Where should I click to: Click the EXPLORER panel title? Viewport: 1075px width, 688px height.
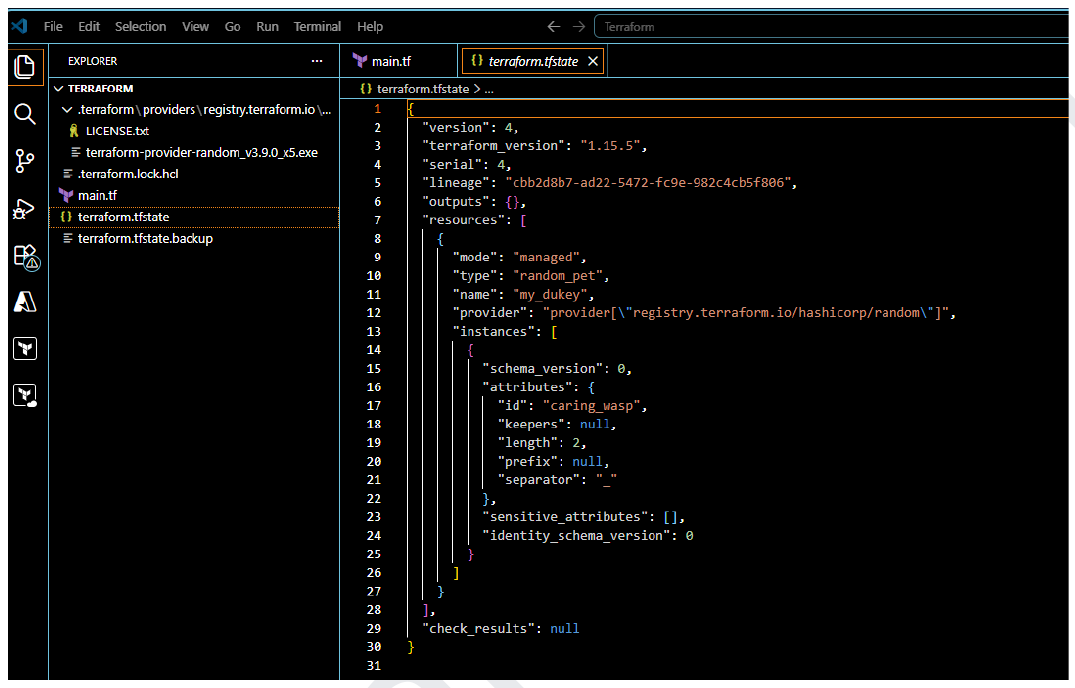[93, 61]
